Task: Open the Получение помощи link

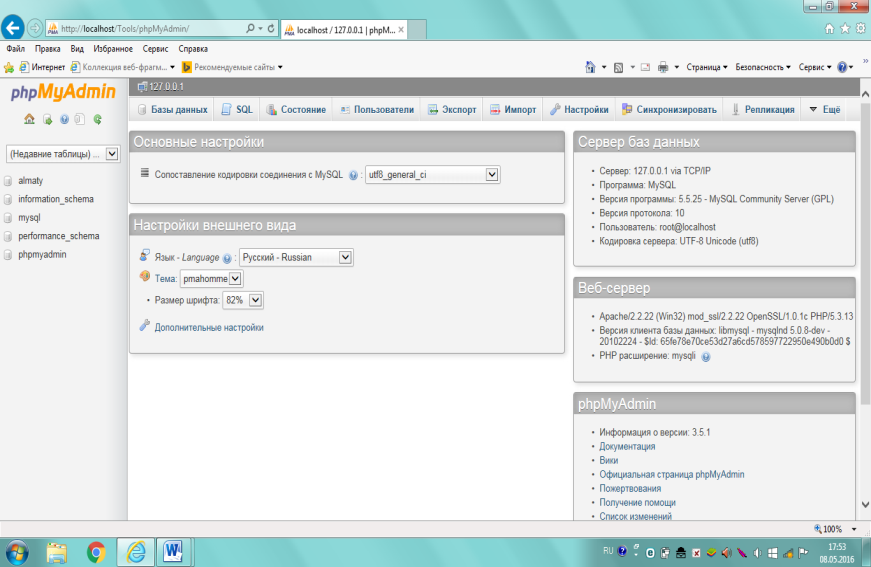Action: 637,503
